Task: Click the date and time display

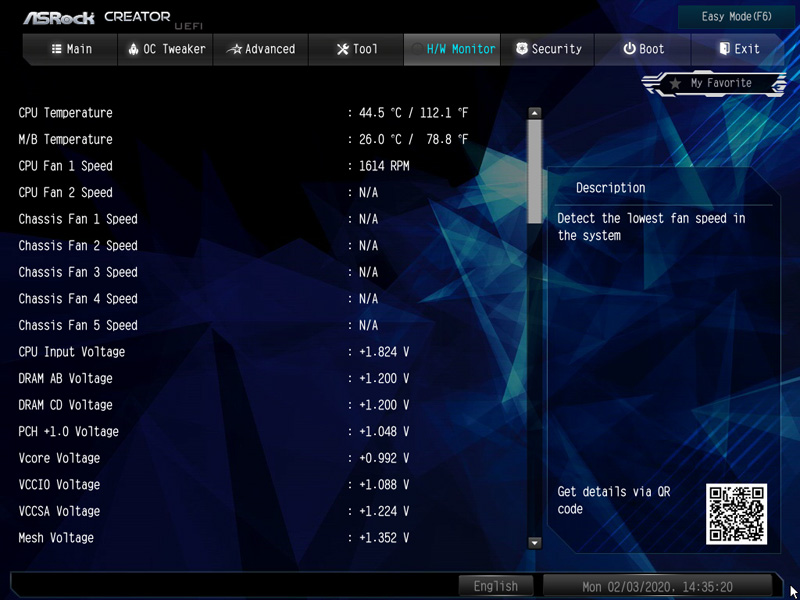Action: pos(657,586)
